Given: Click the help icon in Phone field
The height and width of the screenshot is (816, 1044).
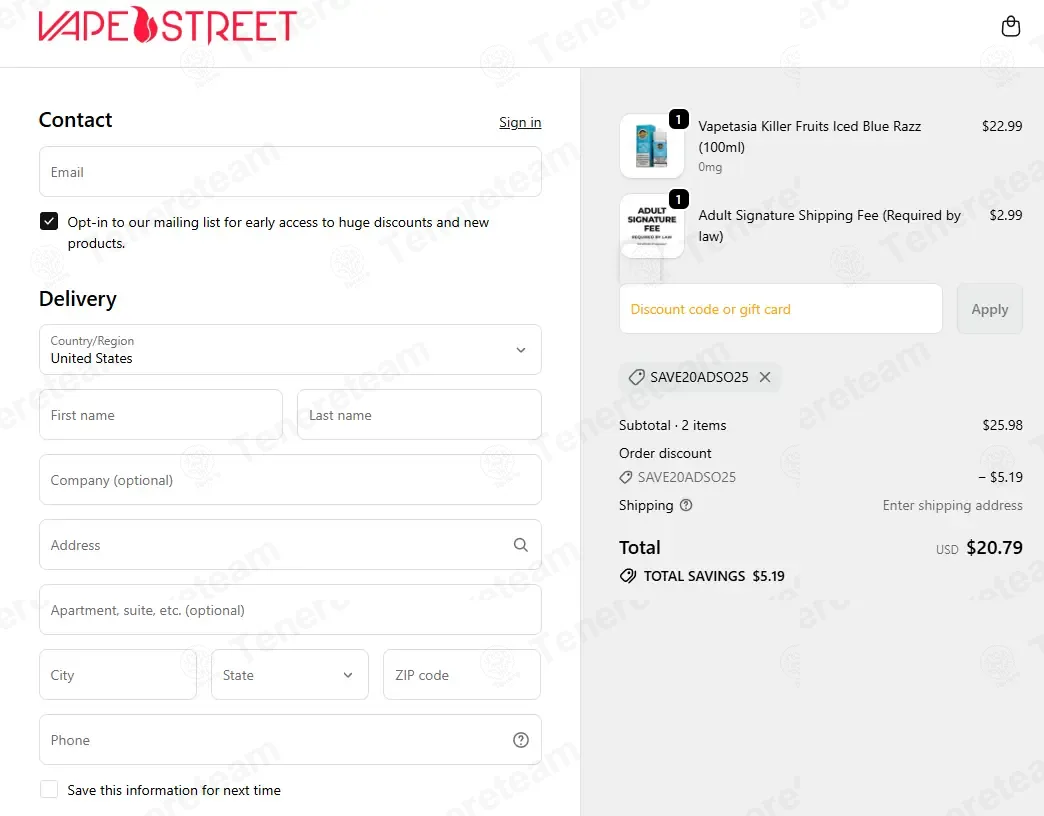Looking at the screenshot, I should [x=521, y=739].
